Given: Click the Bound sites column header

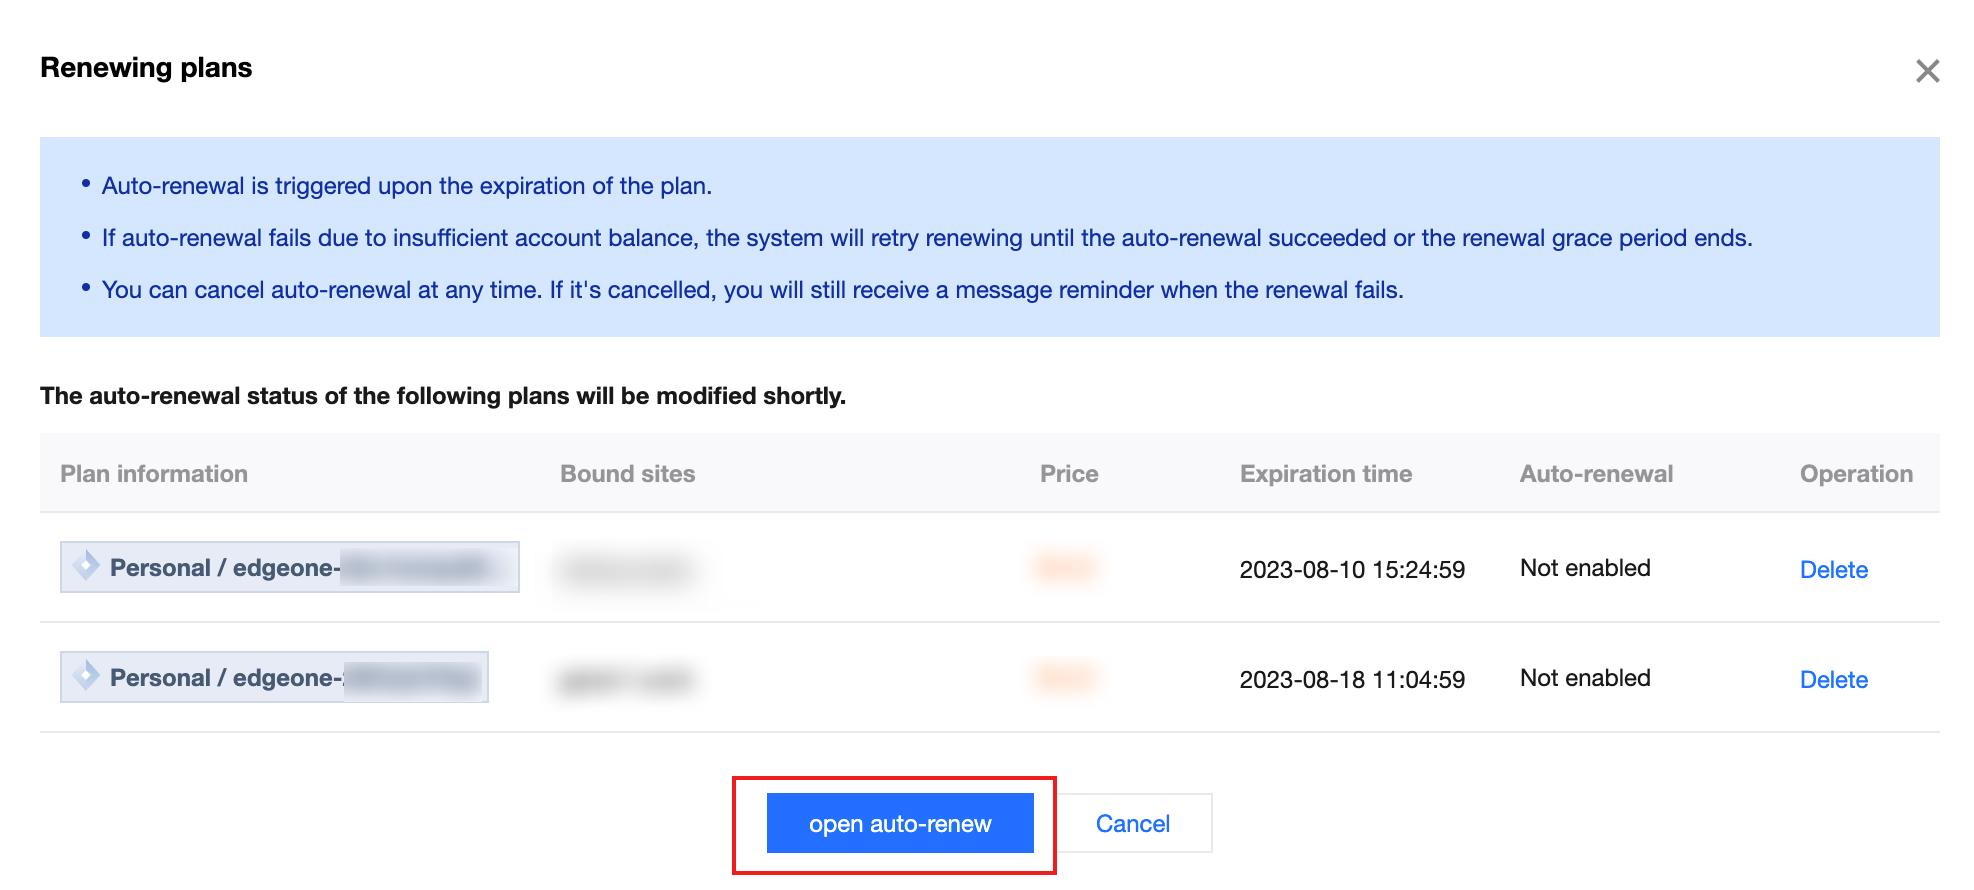Looking at the screenshot, I should click(627, 474).
